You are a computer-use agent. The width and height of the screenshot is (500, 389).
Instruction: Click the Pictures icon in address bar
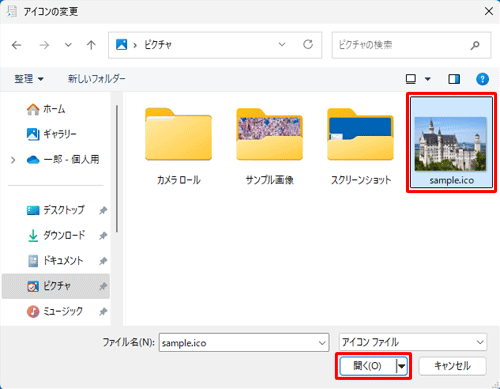pos(121,44)
